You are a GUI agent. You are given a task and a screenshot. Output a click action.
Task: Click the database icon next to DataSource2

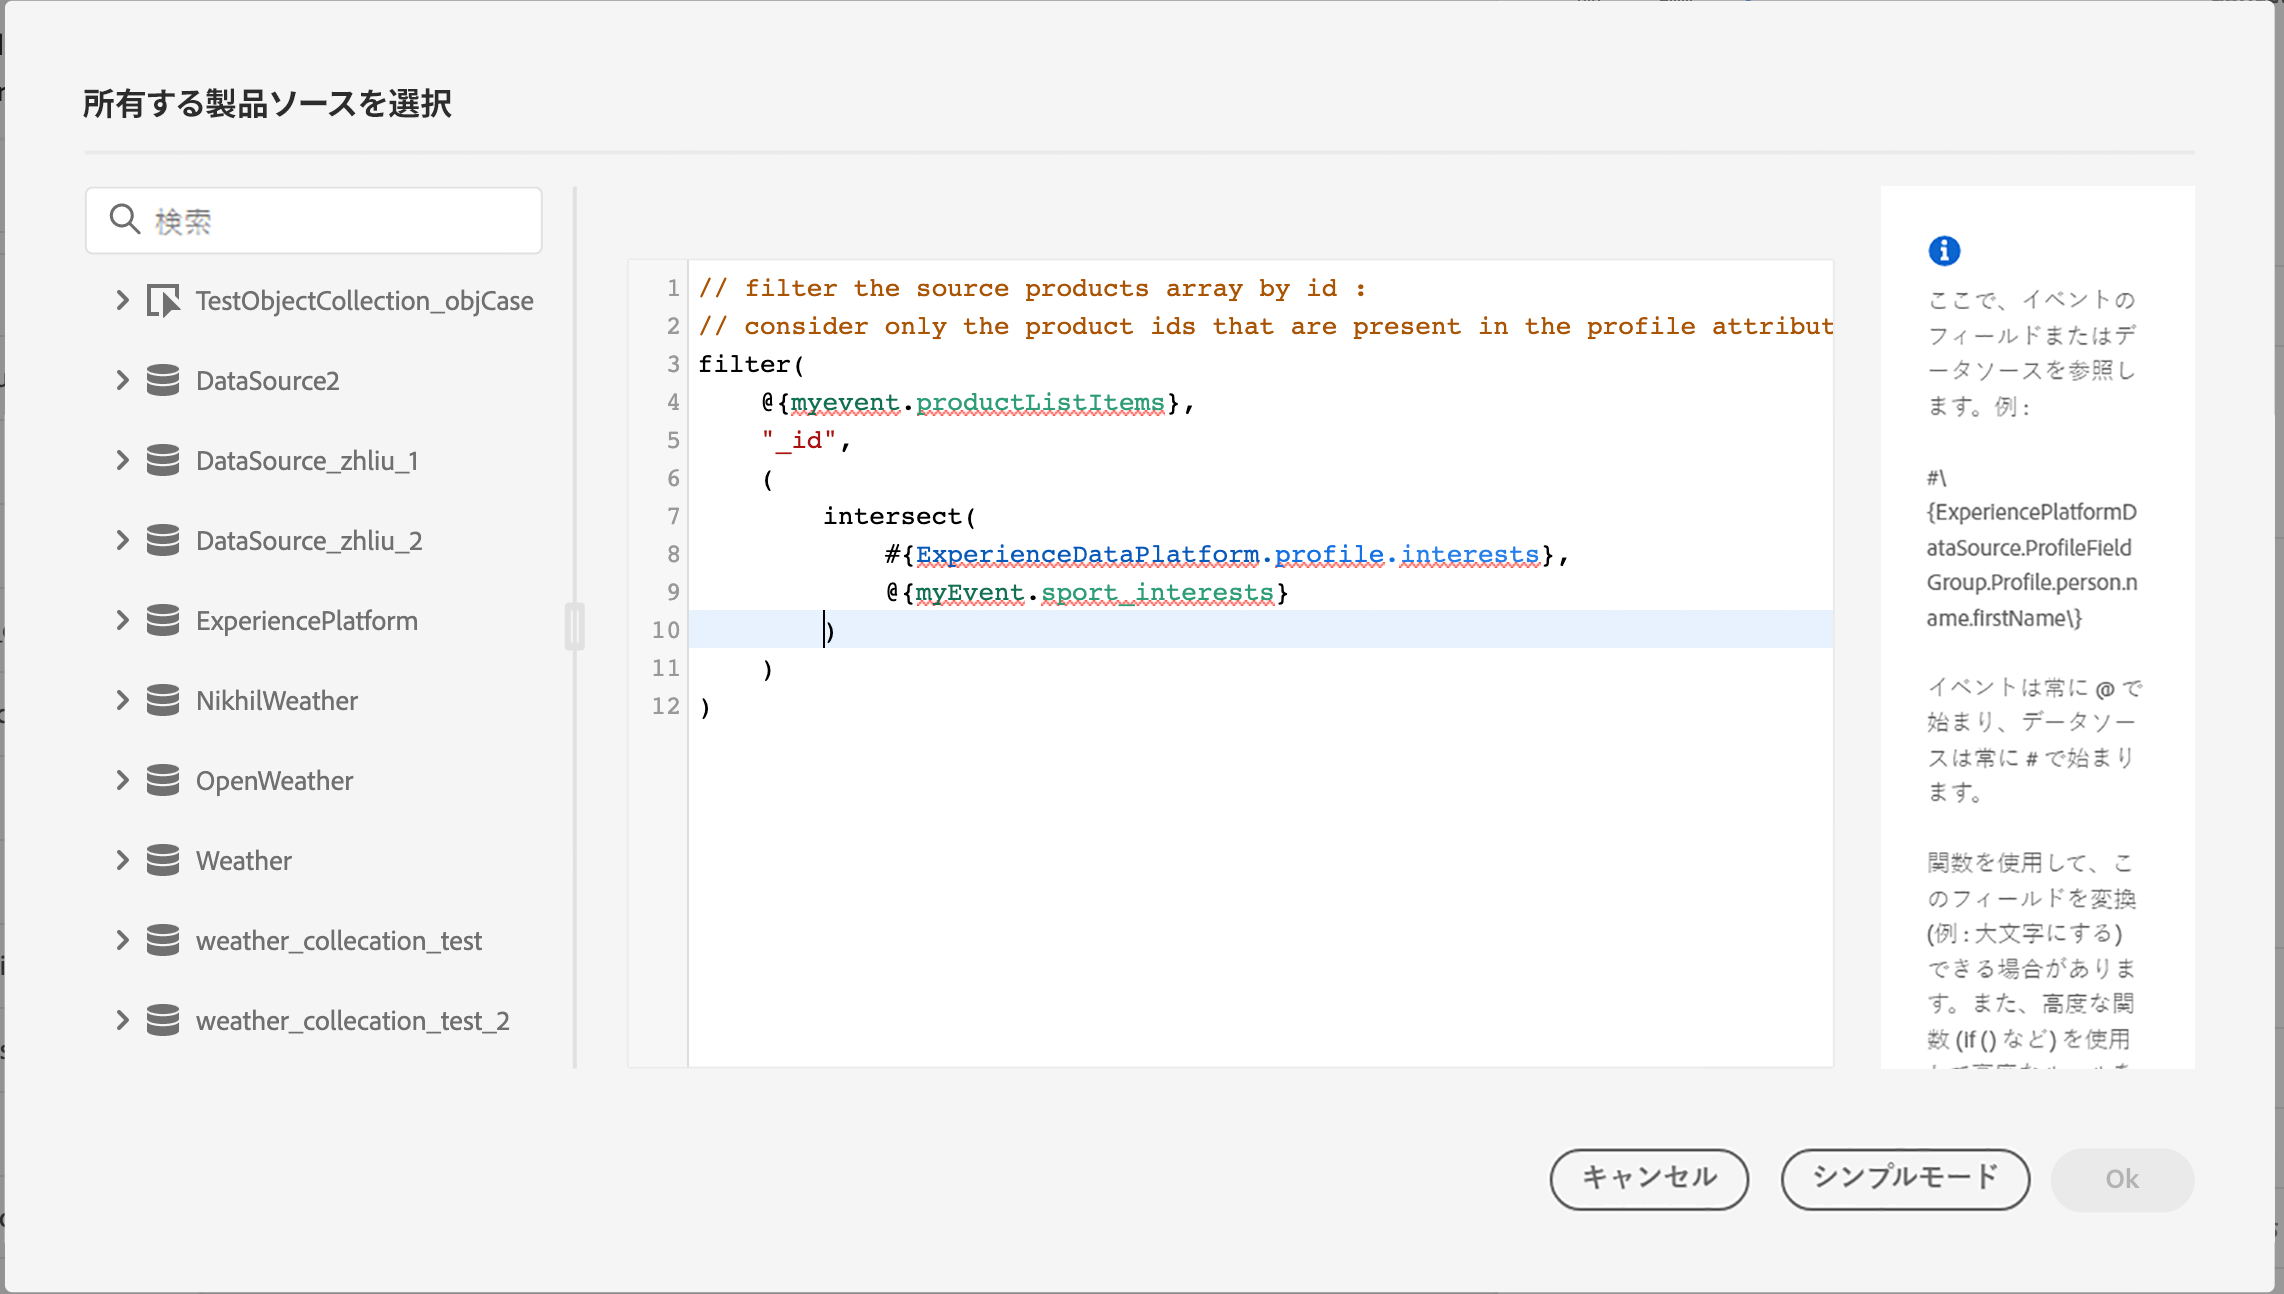163,381
